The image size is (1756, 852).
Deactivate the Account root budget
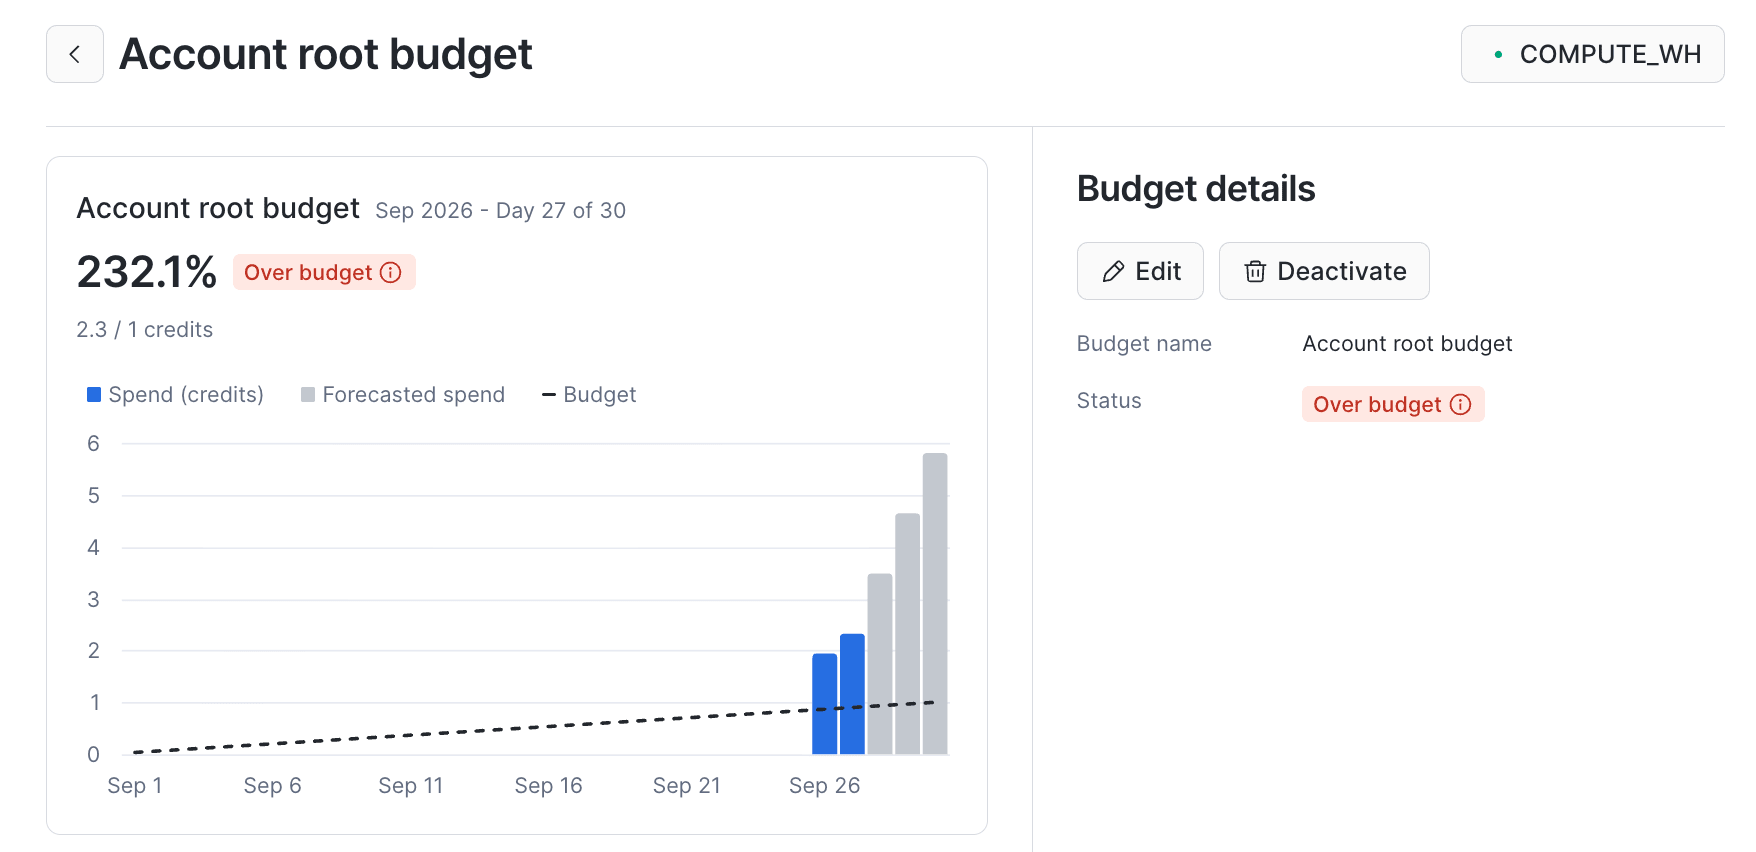(1324, 271)
